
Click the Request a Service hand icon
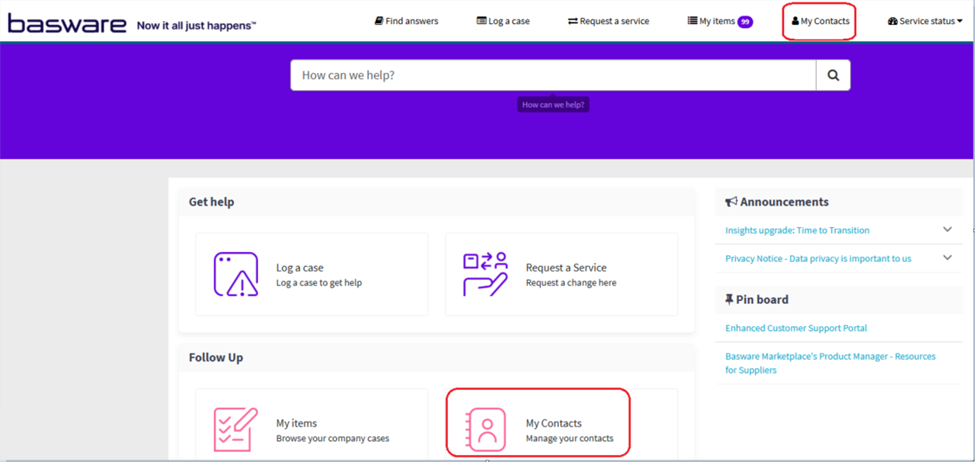click(485, 275)
